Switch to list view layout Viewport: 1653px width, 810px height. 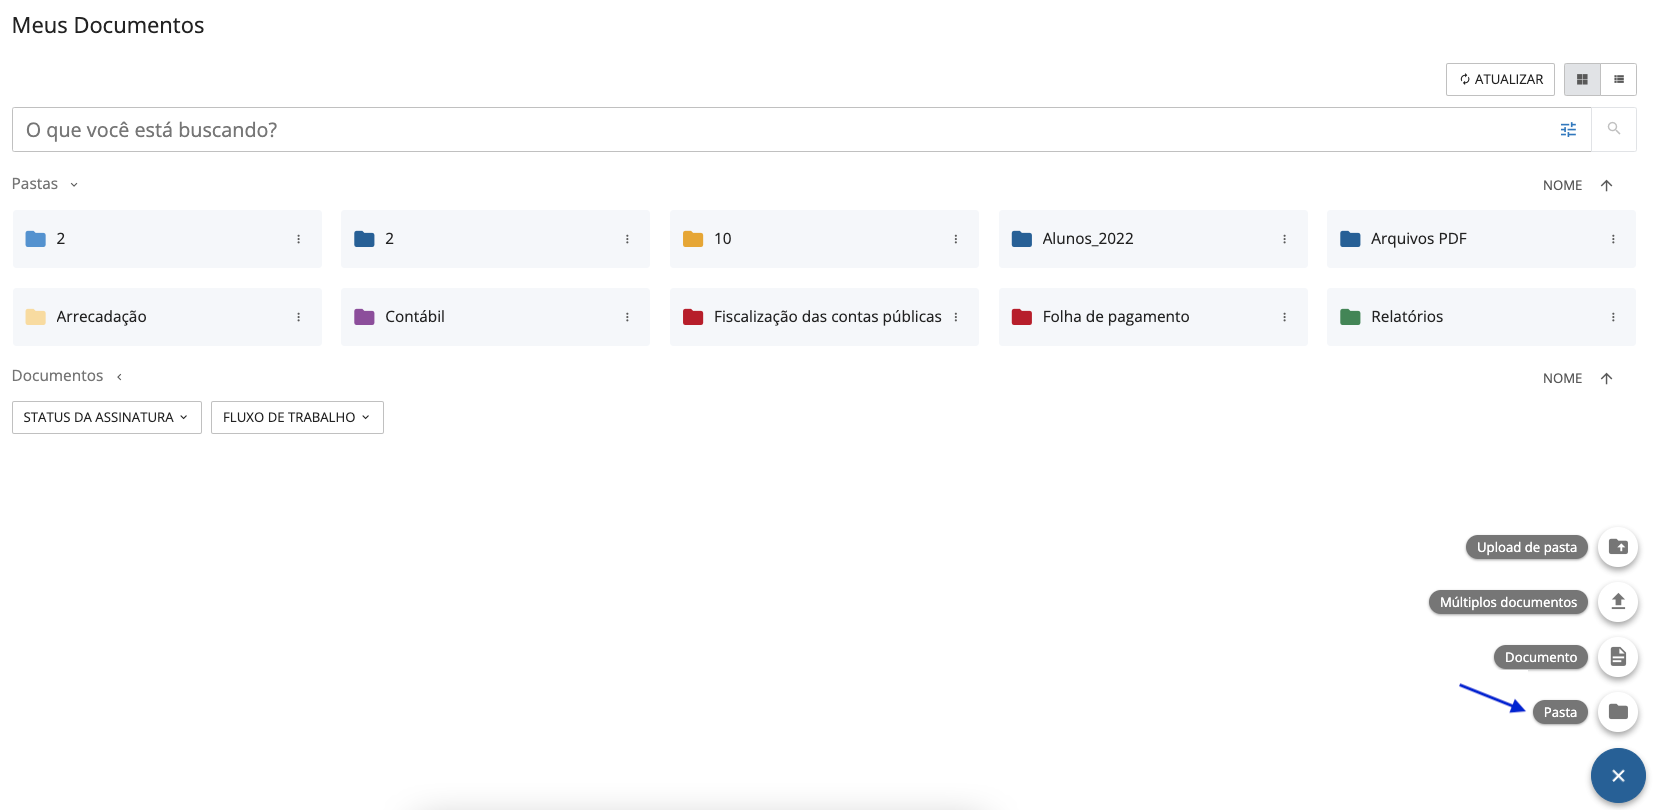coord(1619,79)
